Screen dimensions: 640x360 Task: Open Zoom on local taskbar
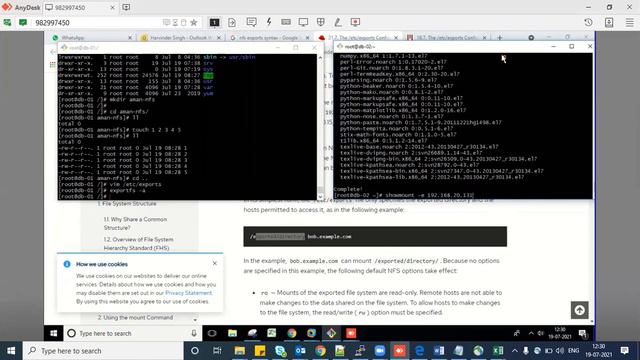[380, 351]
